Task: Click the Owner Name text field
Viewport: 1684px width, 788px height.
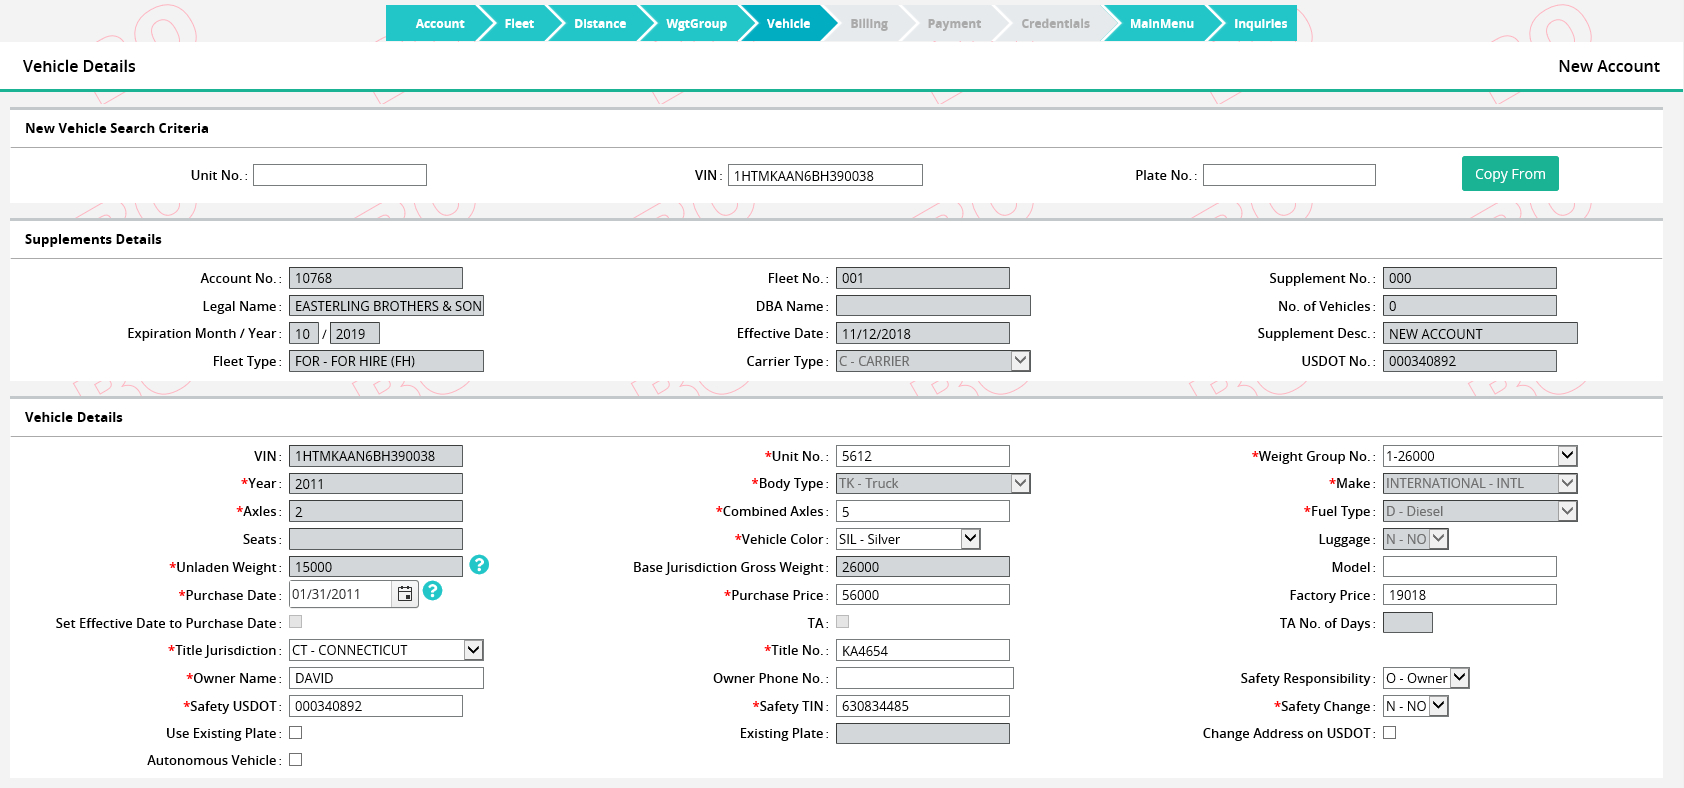Action: tap(386, 678)
